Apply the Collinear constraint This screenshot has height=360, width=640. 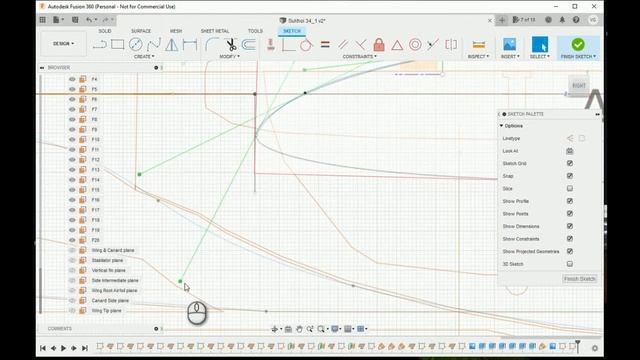(x=433, y=44)
